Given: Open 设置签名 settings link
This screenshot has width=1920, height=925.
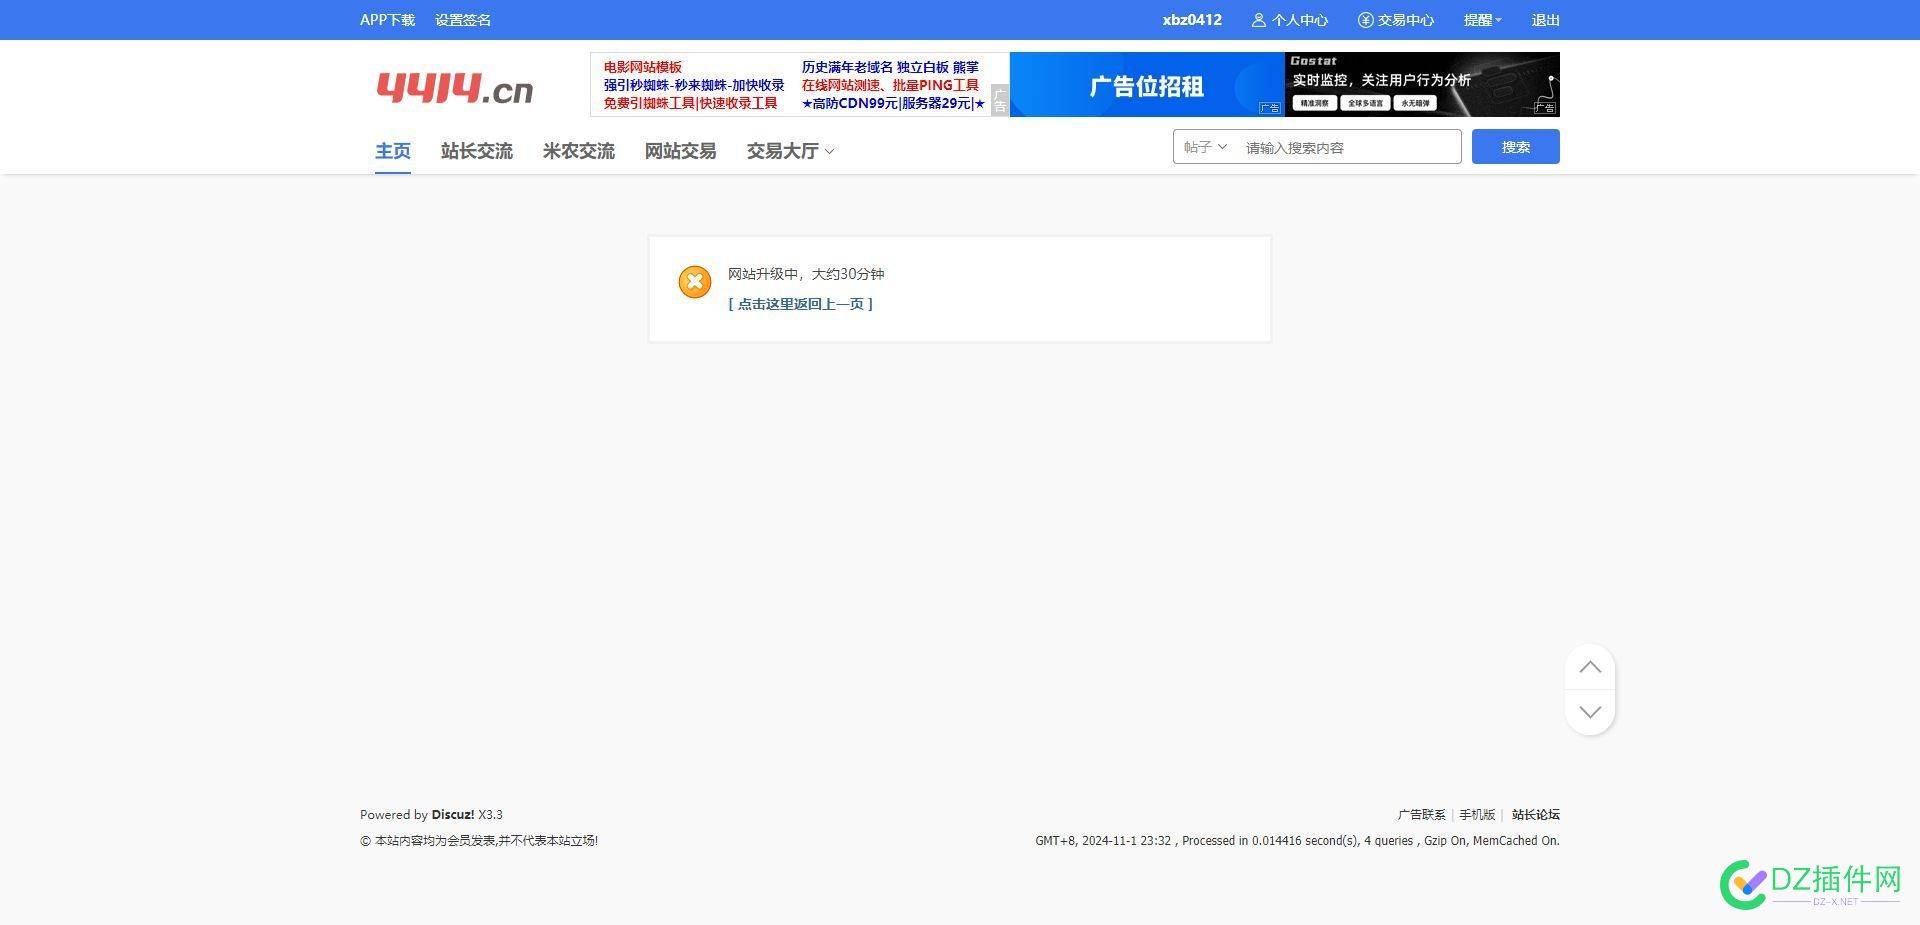Looking at the screenshot, I should (x=463, y=20).
